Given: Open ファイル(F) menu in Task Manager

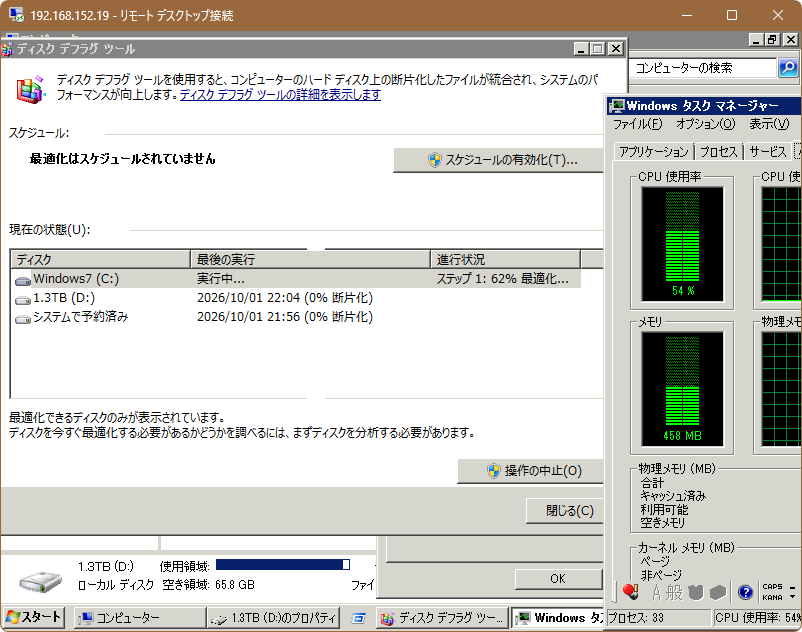Looking at the screenshot, I should [637, 124].
